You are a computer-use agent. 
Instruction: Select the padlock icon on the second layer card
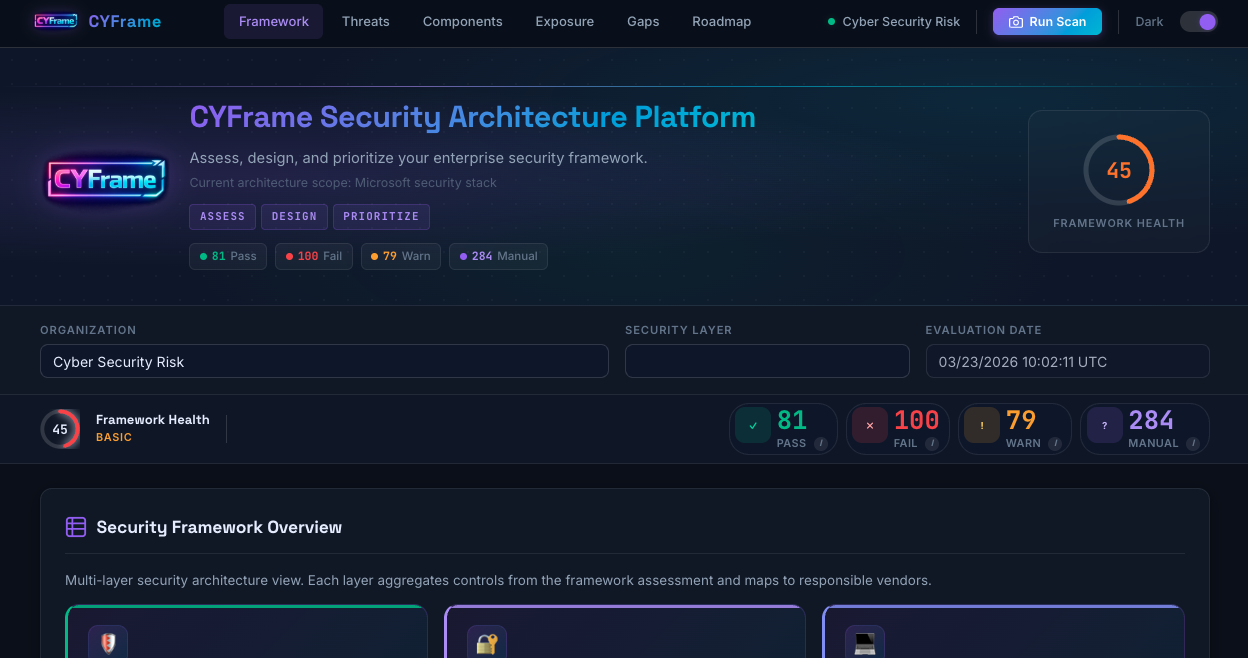[x=487, y=642]
